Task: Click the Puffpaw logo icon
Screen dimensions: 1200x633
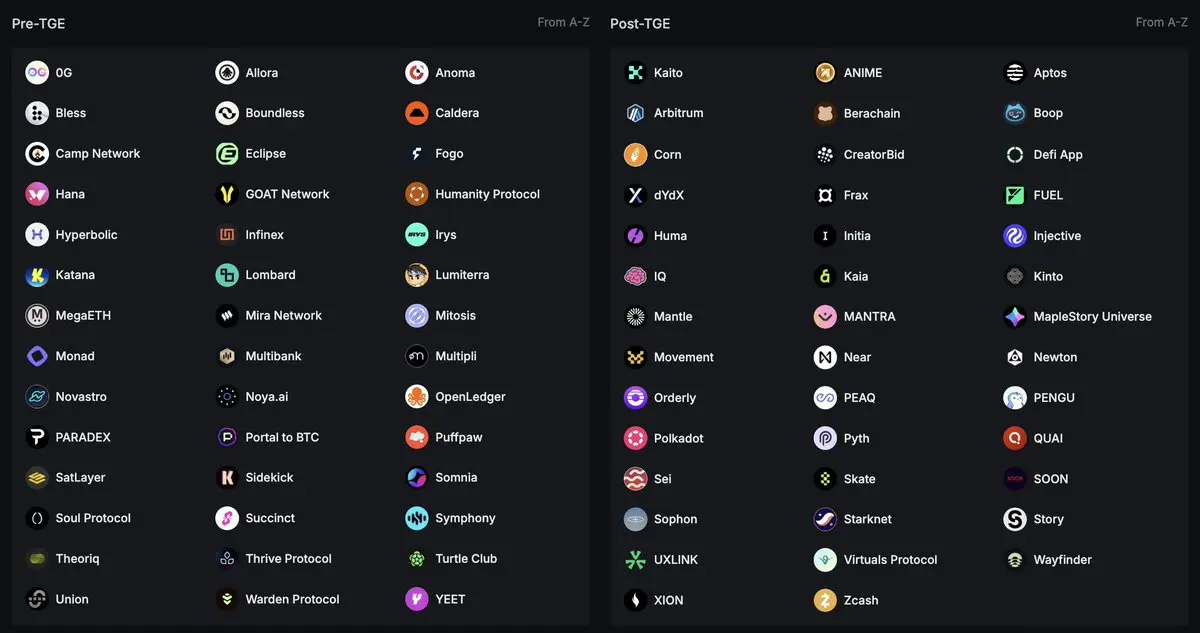Action: click(x=417, y=437)
